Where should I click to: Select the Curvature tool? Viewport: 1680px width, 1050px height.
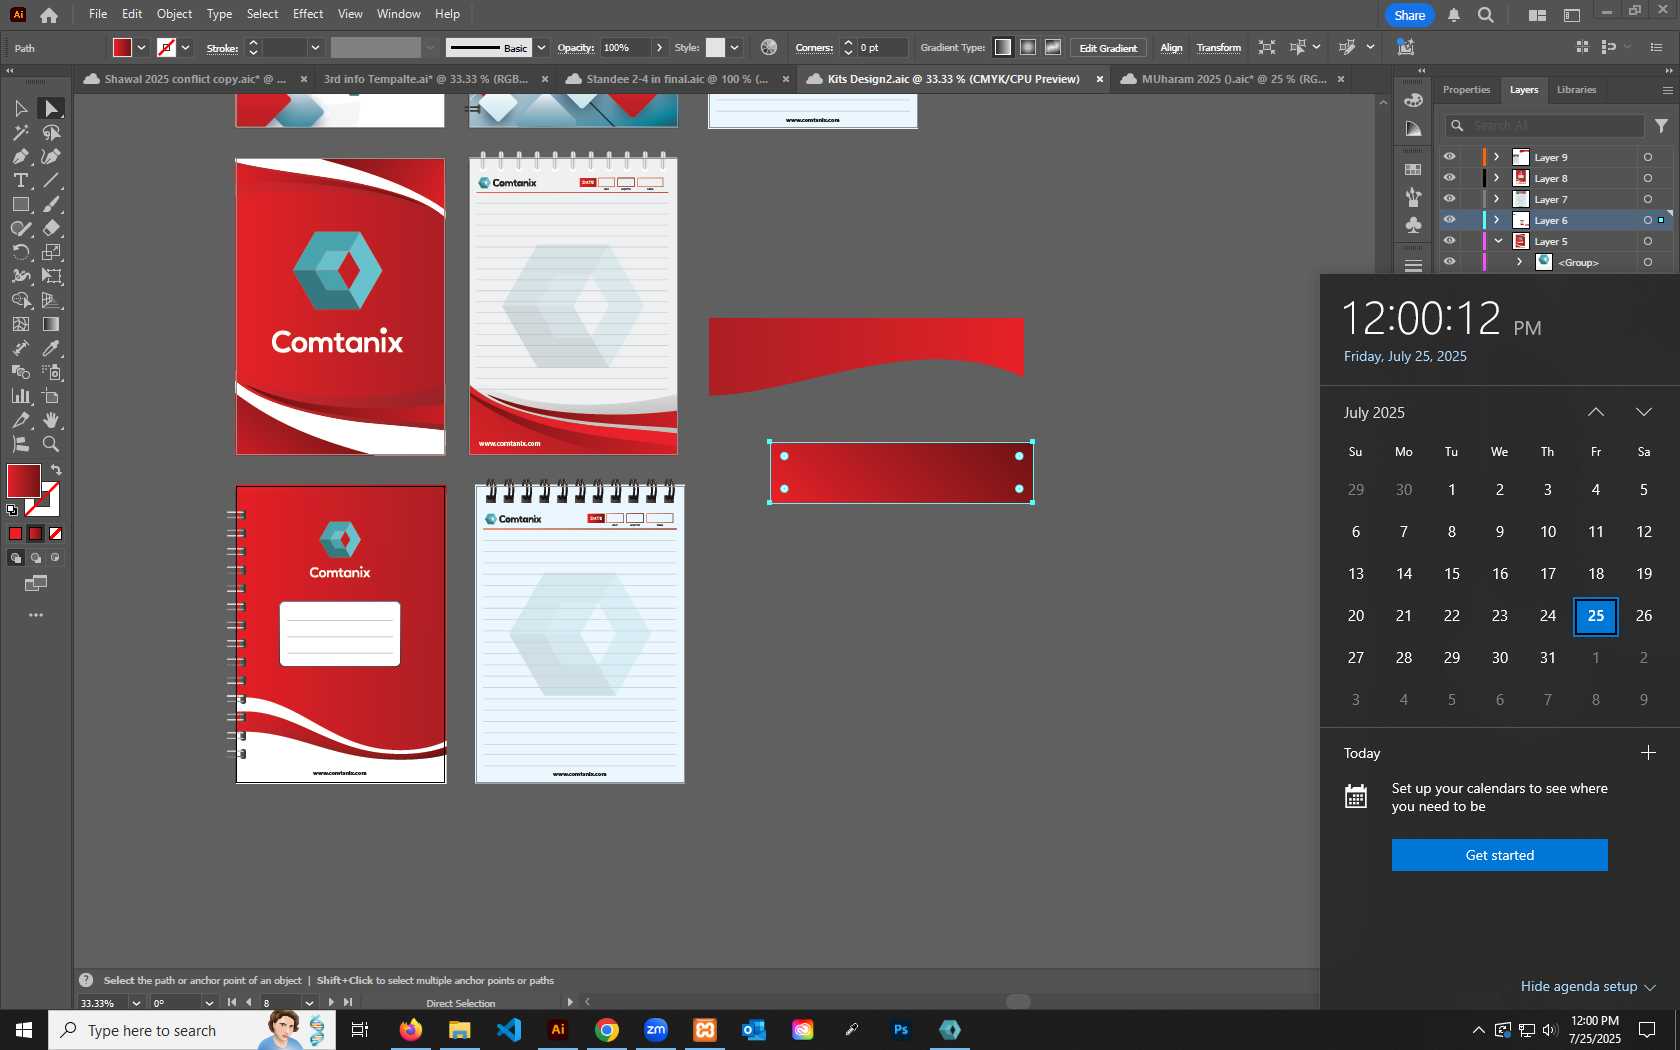tap(52, 156)
